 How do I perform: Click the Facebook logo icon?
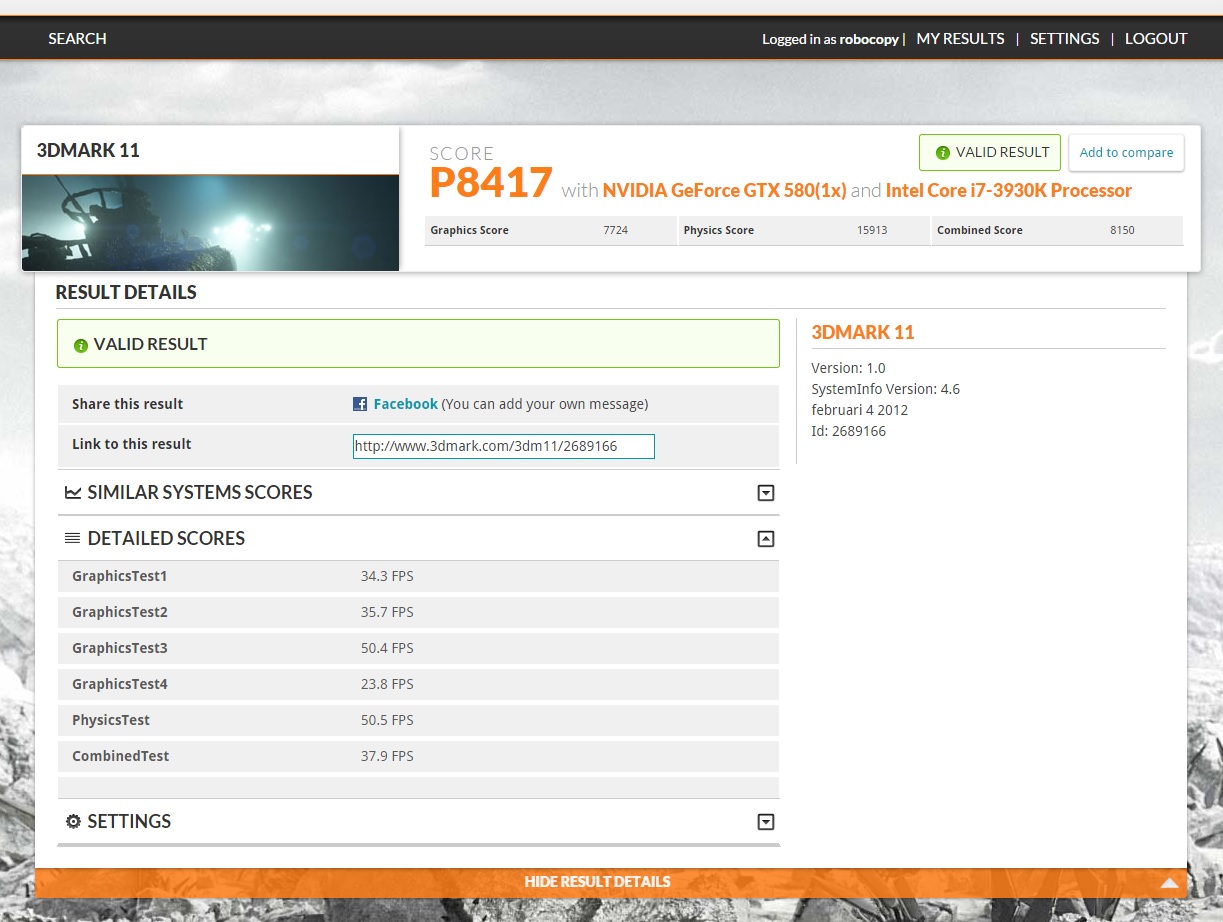pos(360,404)
